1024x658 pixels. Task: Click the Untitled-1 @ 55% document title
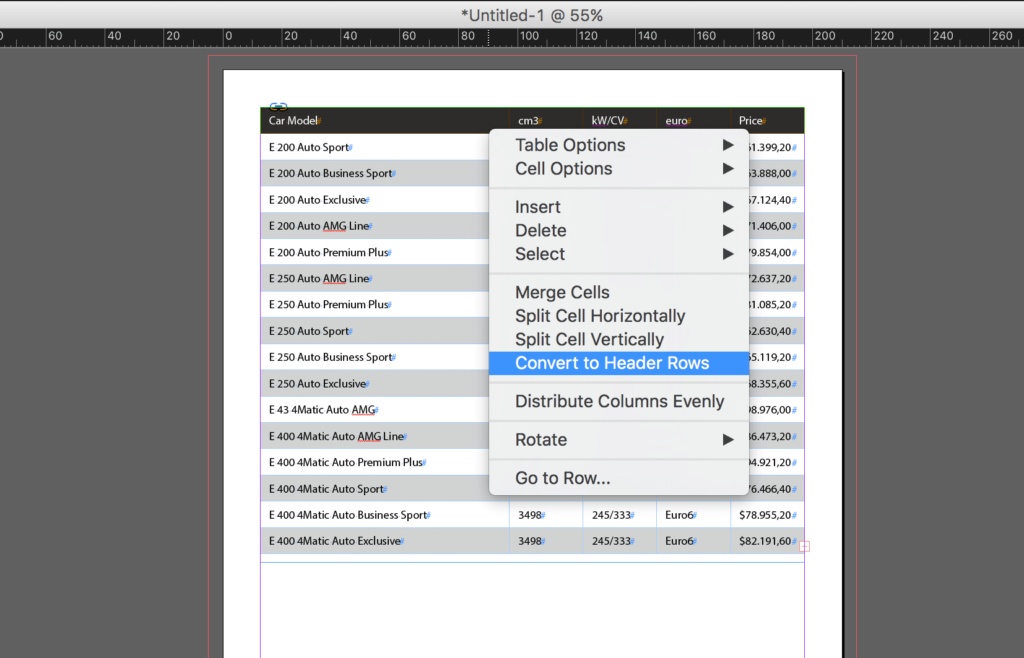click(x=532, y=15)
